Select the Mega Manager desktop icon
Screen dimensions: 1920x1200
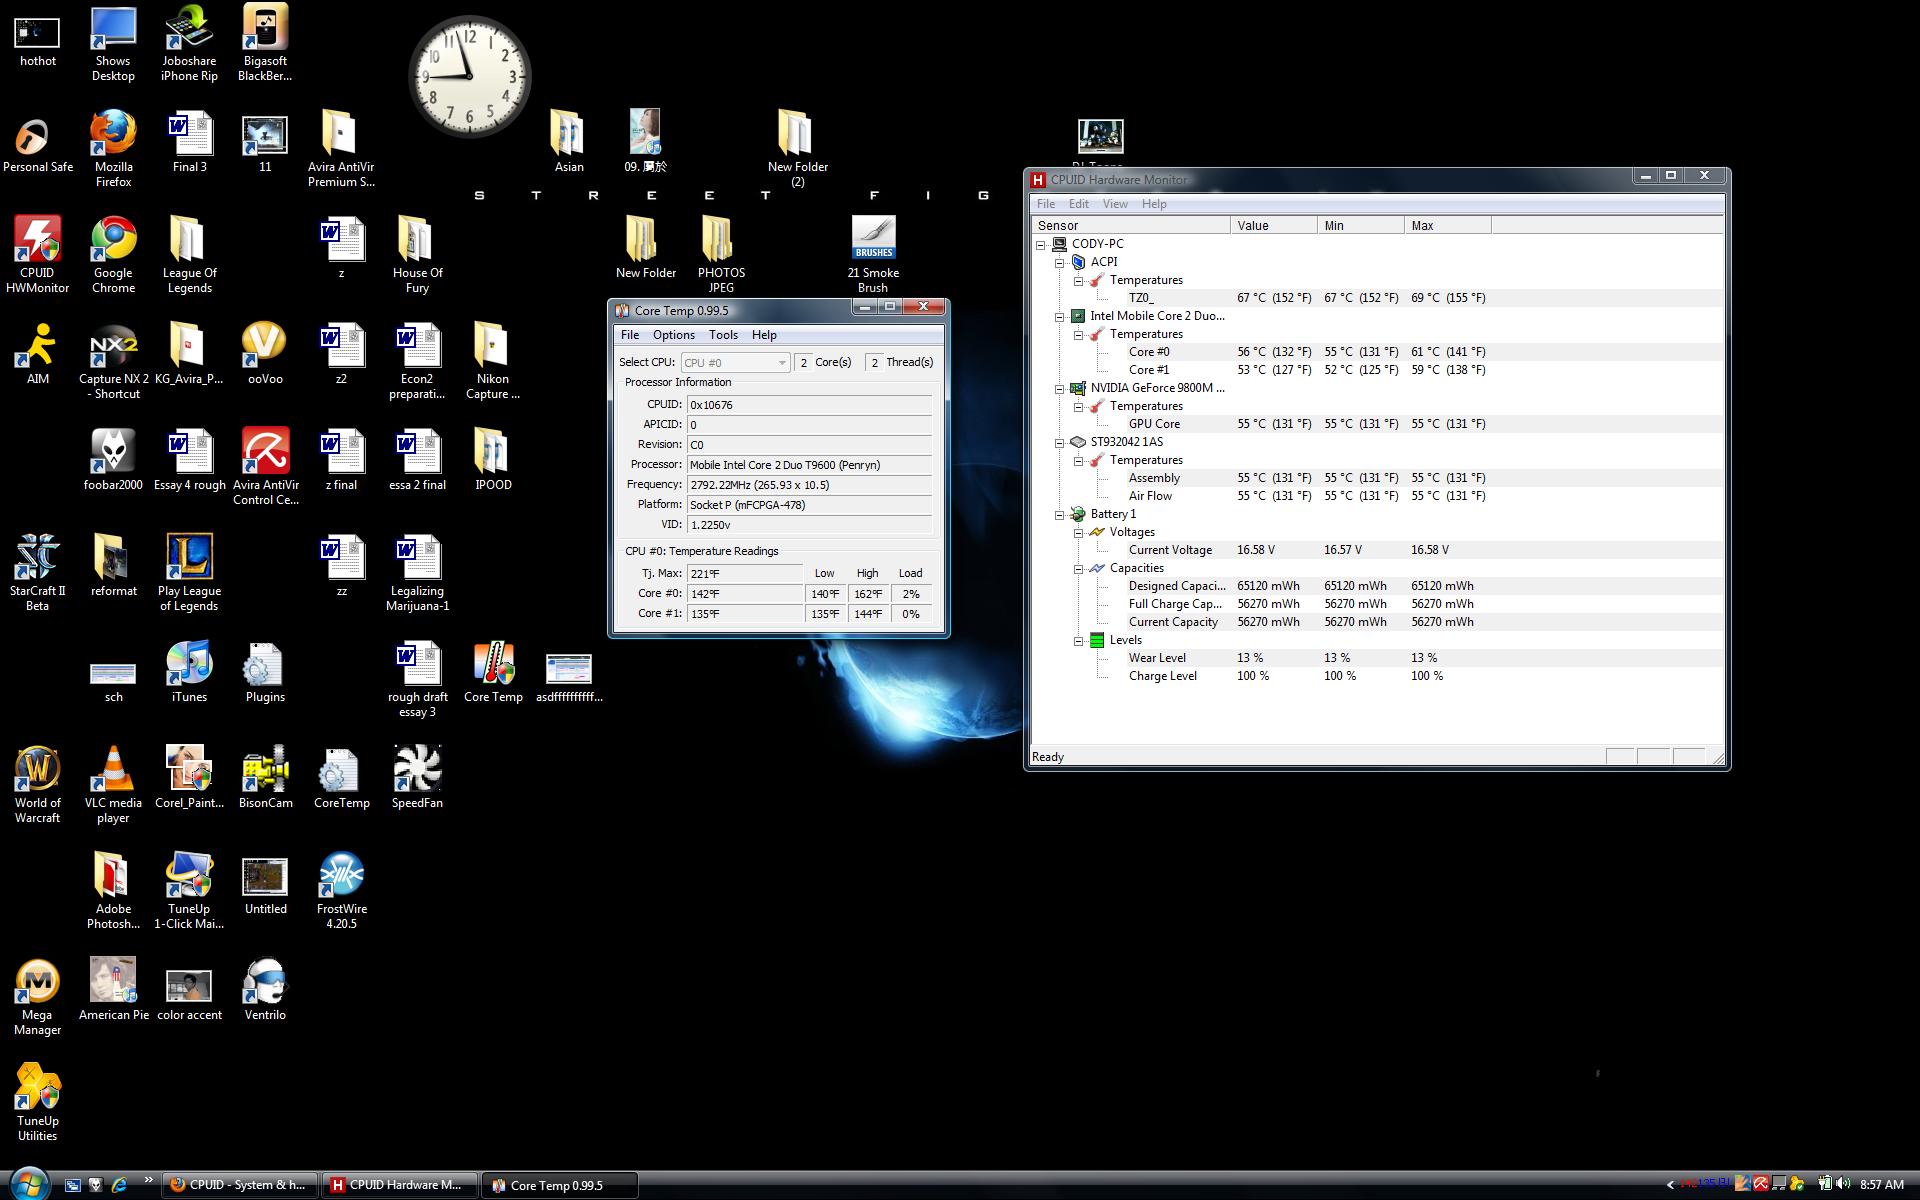click(x=37, y=996)
